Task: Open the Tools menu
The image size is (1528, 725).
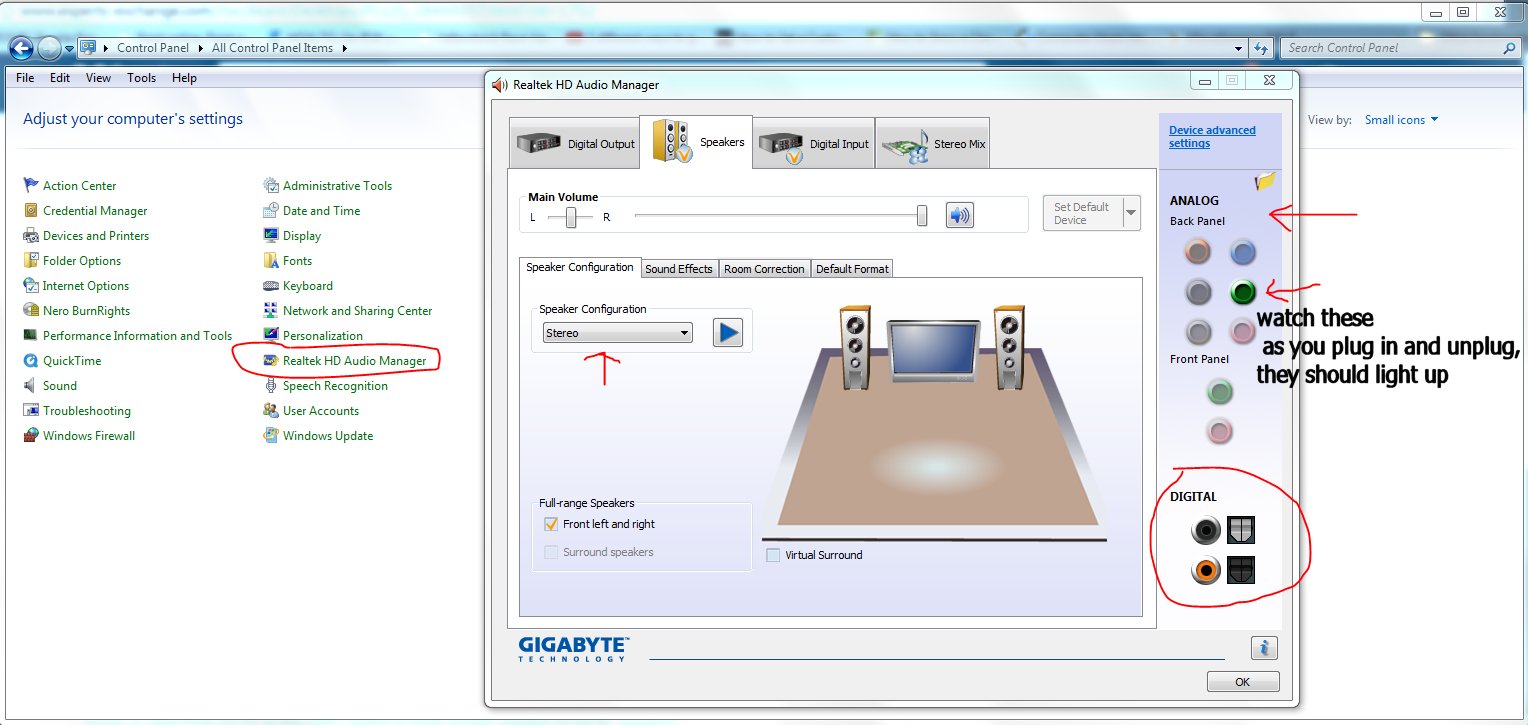Action: tap(141, 78)
